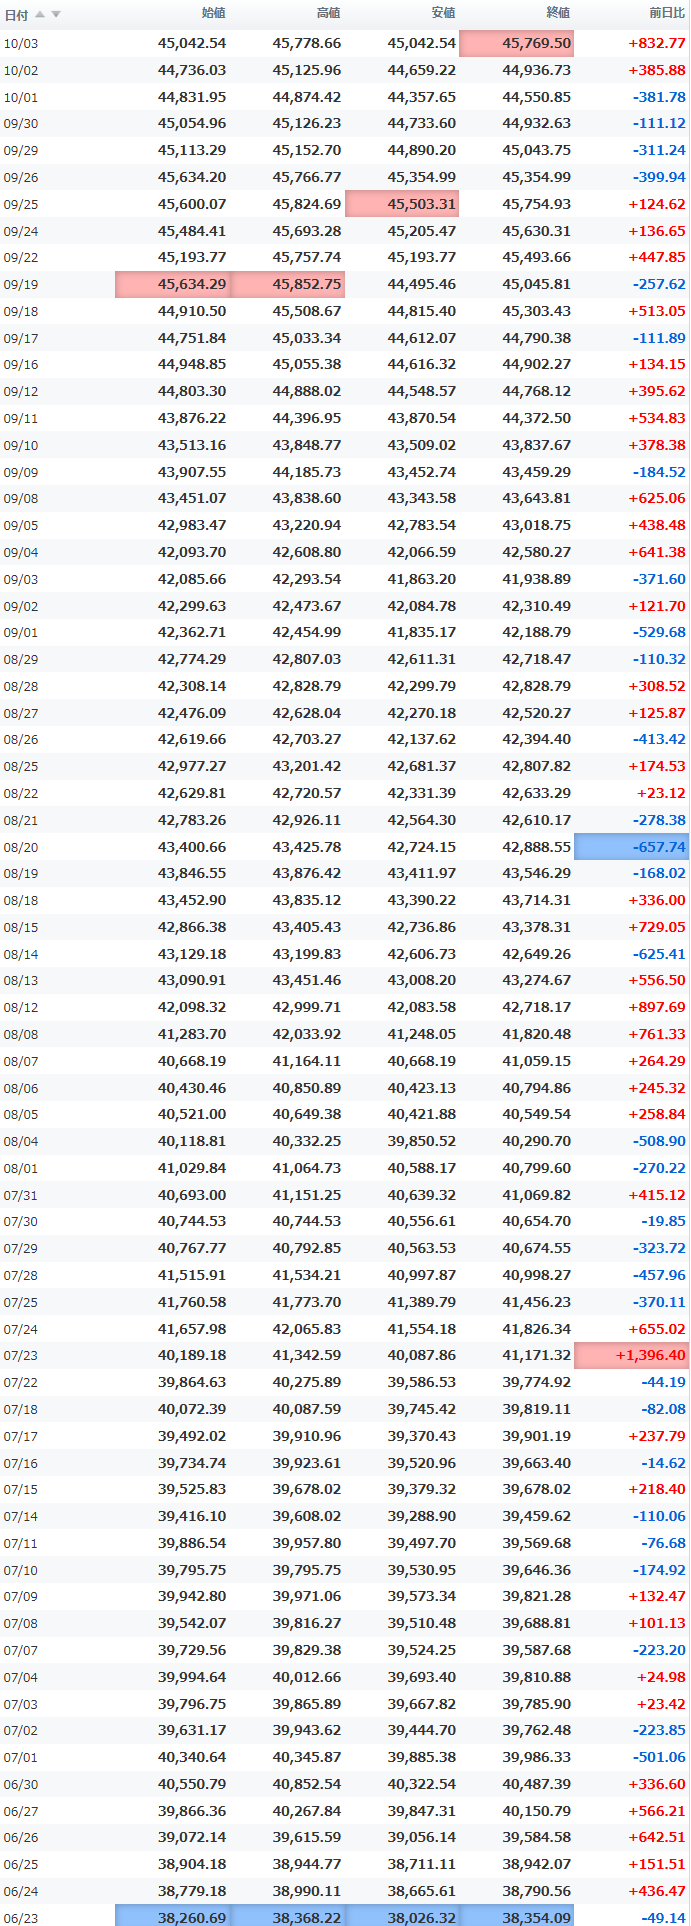Sort dates descending with the down arrow
Screen dimensions: 691x1926
(x=56, y=14)
